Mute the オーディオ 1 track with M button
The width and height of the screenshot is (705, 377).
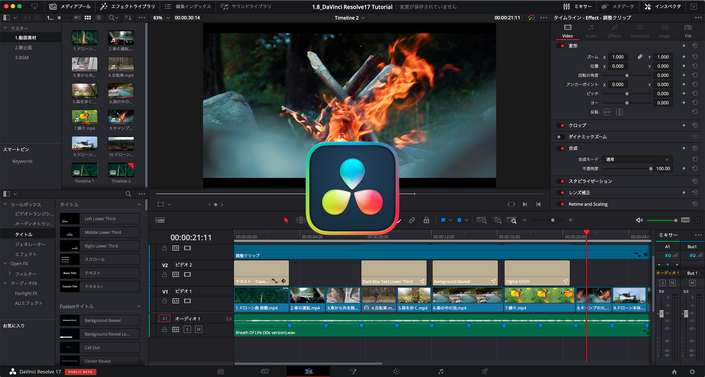click(198, 329)
